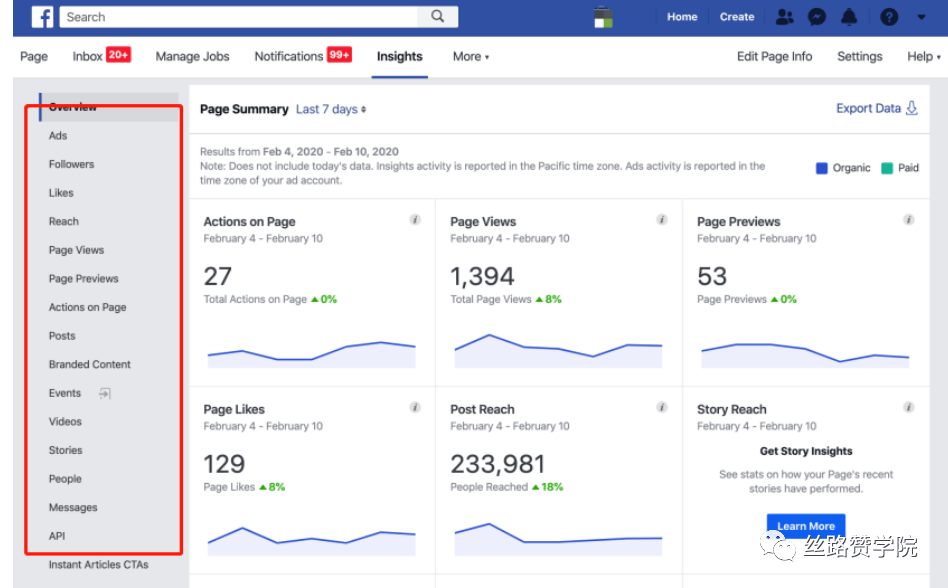948x588 pixels.
Task: Open the Last 7 days date range dropdown
Action: (331, 109)
